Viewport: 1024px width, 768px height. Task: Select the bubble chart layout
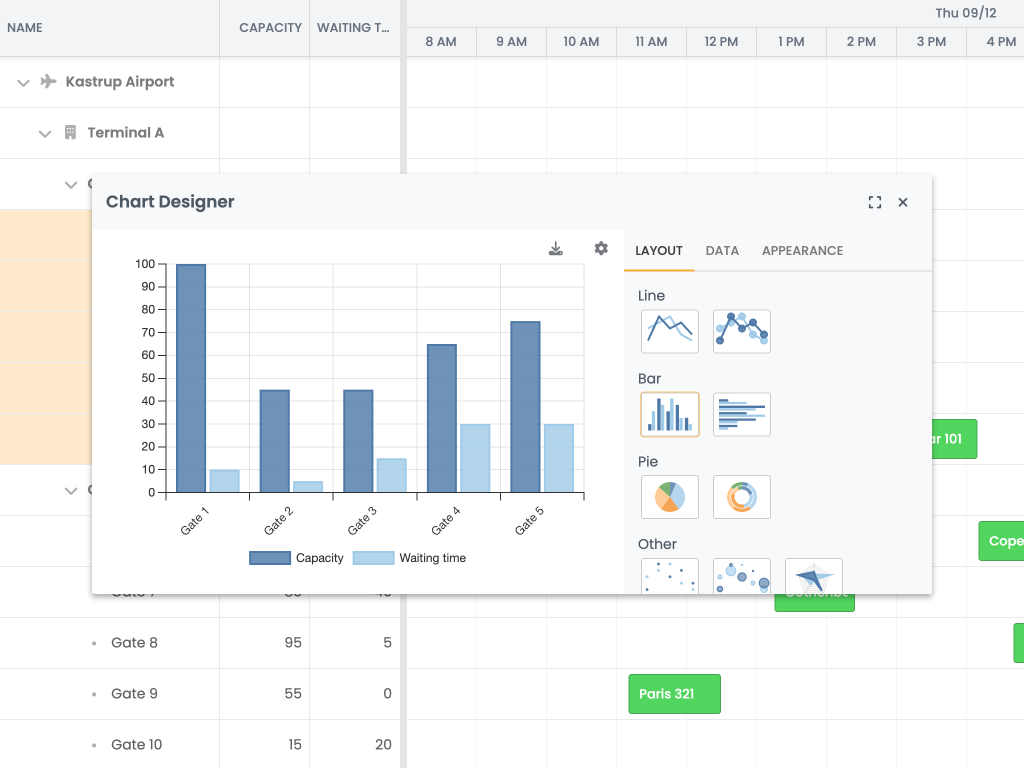click(x=741, y=576)
